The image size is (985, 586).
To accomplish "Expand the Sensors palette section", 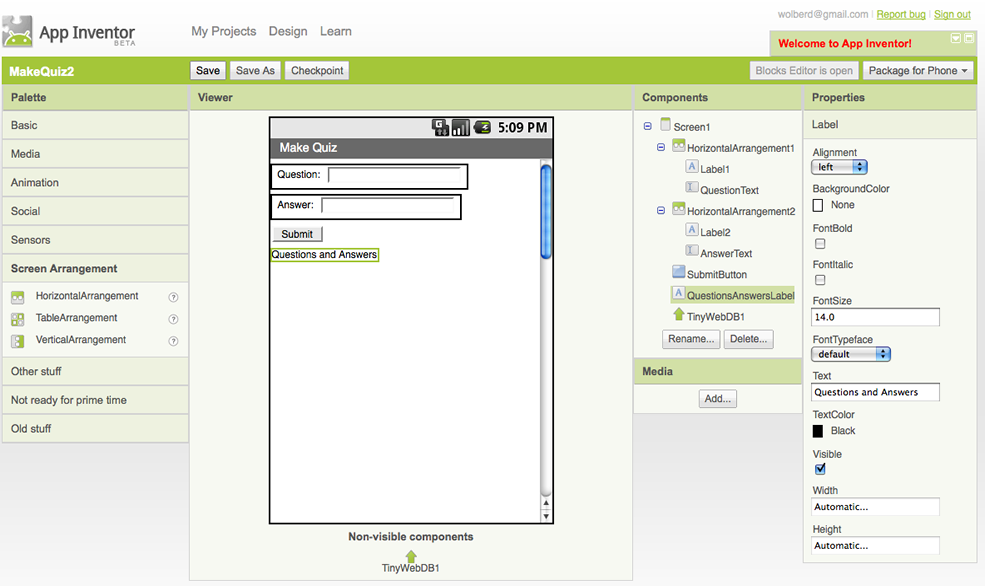I will [x=95, y=240].
